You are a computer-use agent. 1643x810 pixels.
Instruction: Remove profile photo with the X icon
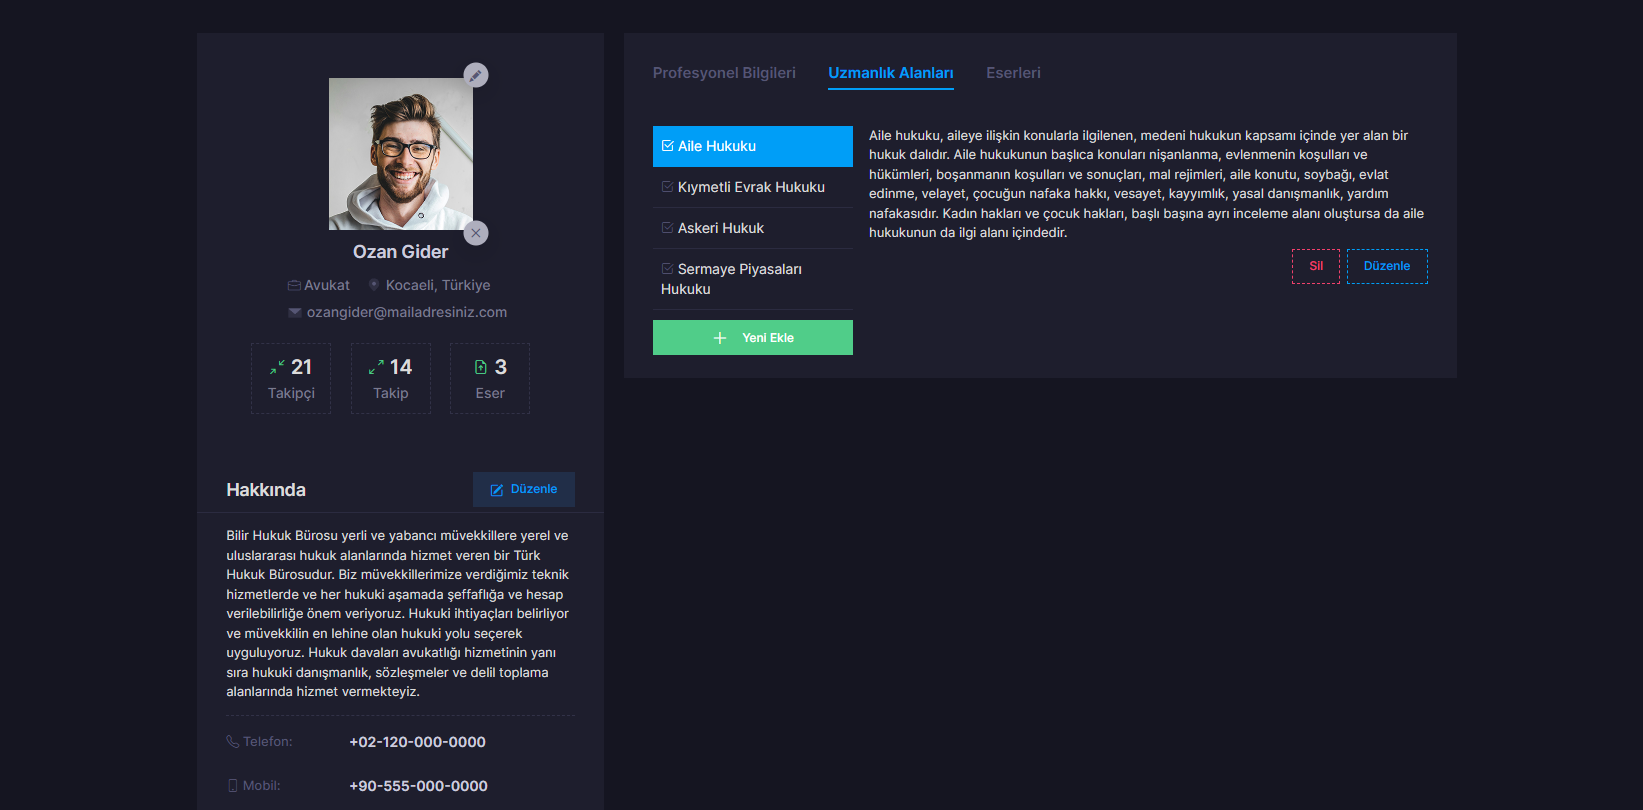476,233
